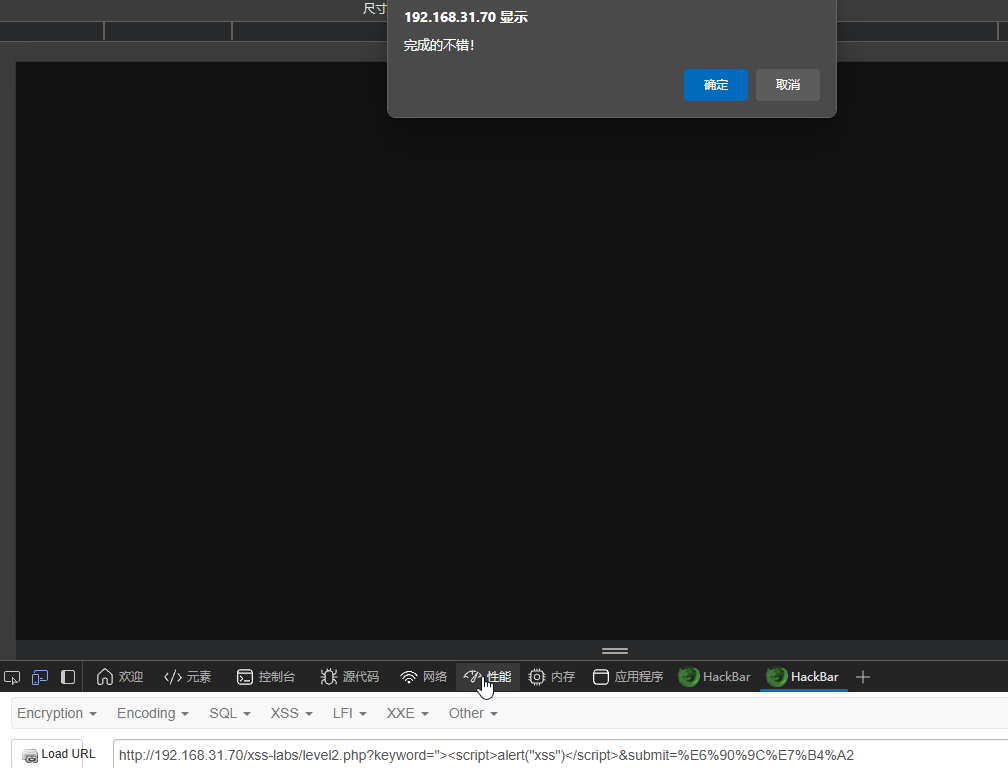This screenshot has height=768, width=1008.
Task: Click the icon inside Load URL button
Action: coord(30,756)
